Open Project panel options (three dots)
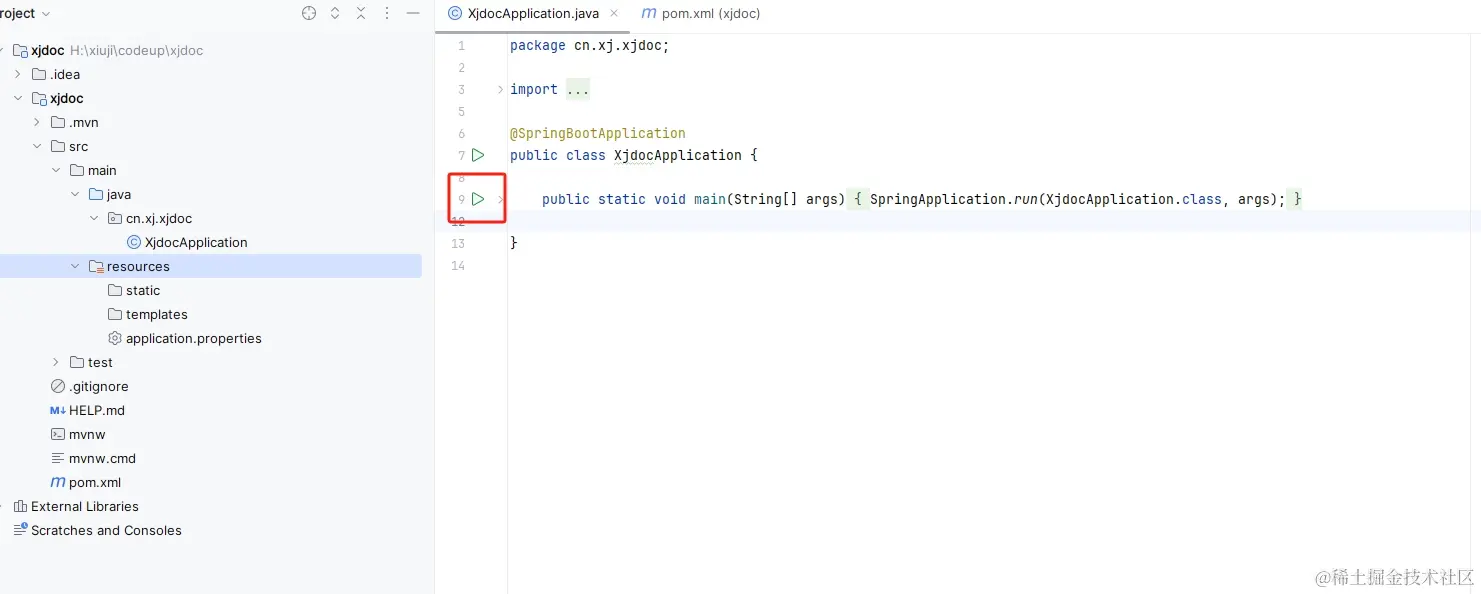Image resolution: width=1481 pixels, height=594 pixels. coord(387,13)
